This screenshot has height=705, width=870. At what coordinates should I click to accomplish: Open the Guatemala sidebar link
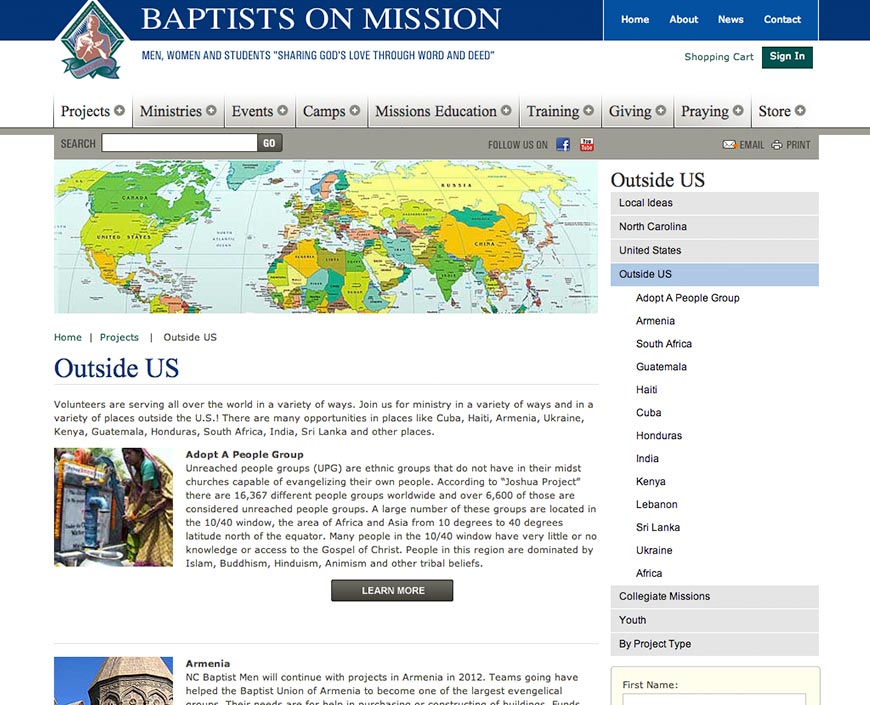click(661, 367)
